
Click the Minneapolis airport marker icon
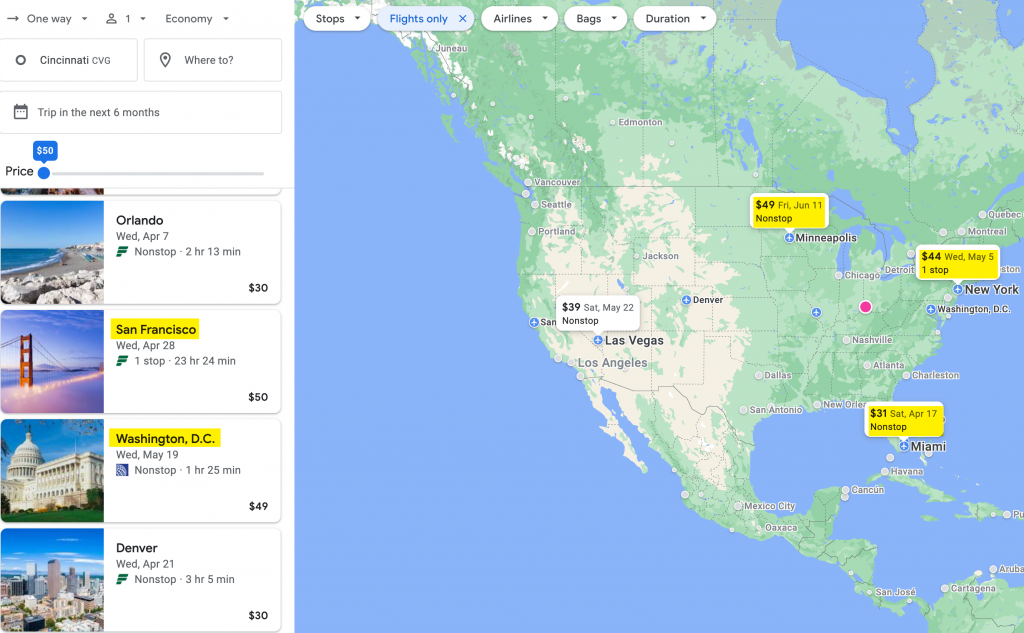point(789,238)
